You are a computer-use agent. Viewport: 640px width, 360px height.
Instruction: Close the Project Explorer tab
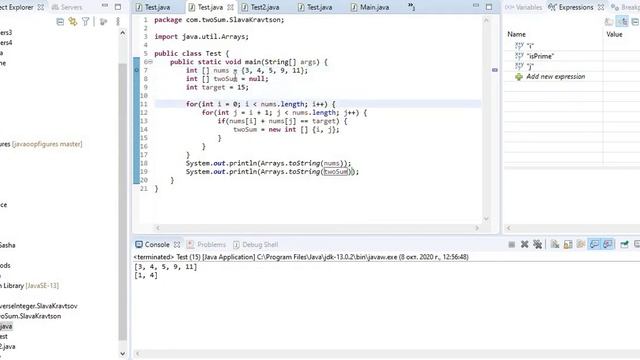(x=40, y=7)
